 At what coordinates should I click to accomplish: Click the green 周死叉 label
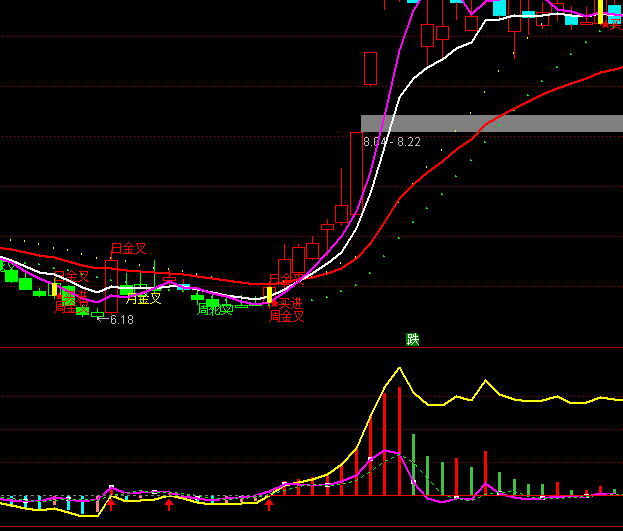click(214, 310)
